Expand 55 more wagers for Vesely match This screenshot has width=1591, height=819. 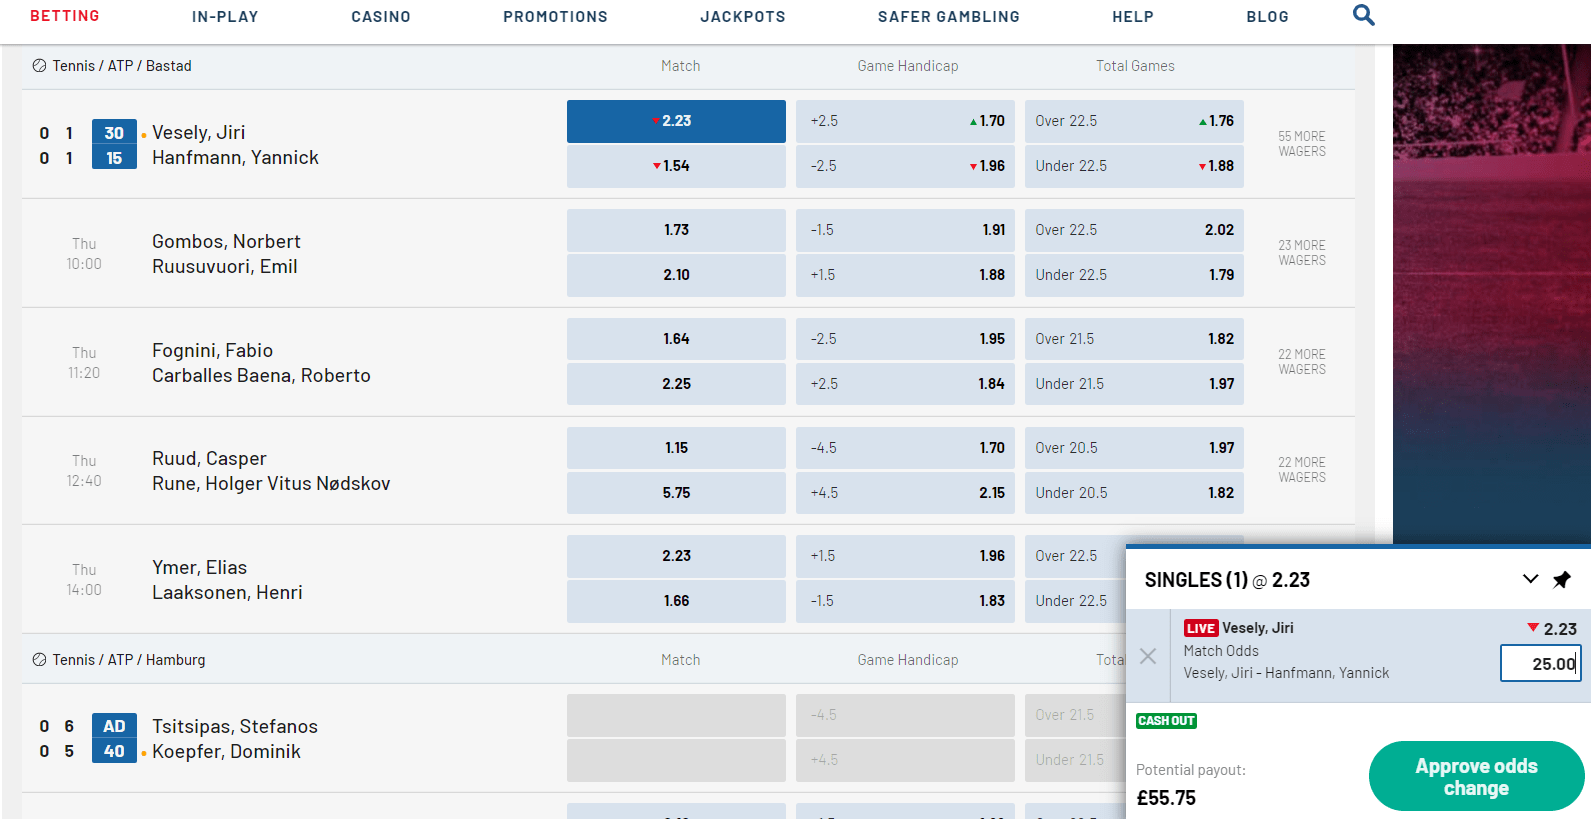point(1301,144)
